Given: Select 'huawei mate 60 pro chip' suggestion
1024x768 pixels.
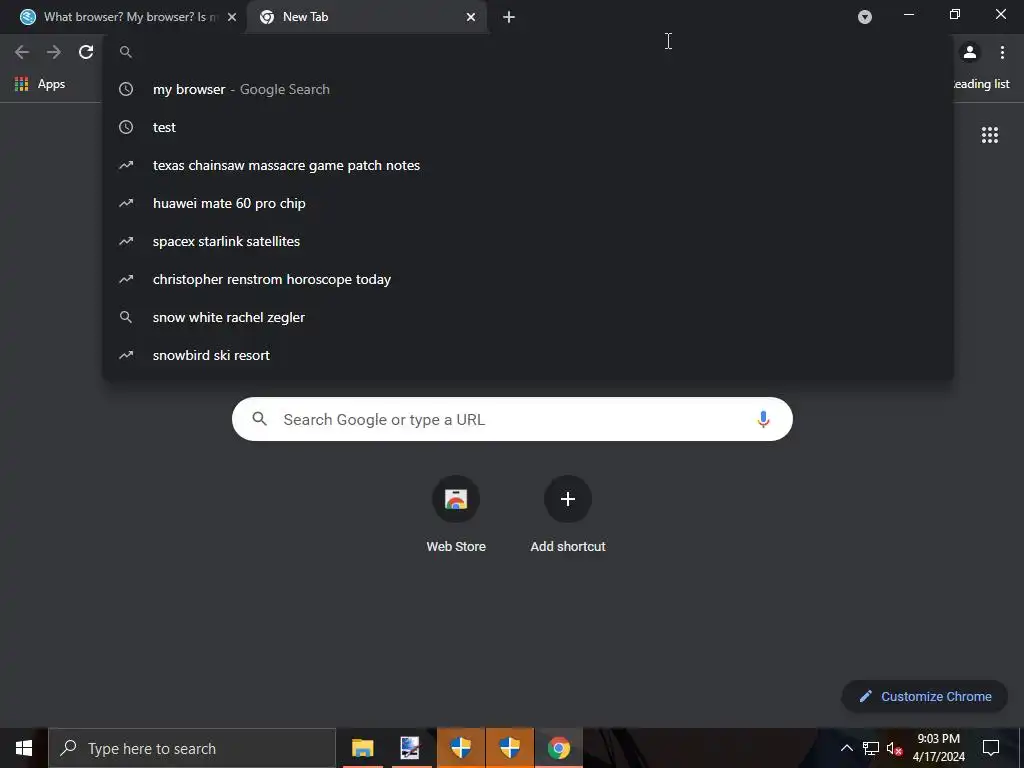Looking at the screenshot, I should 528,203.
